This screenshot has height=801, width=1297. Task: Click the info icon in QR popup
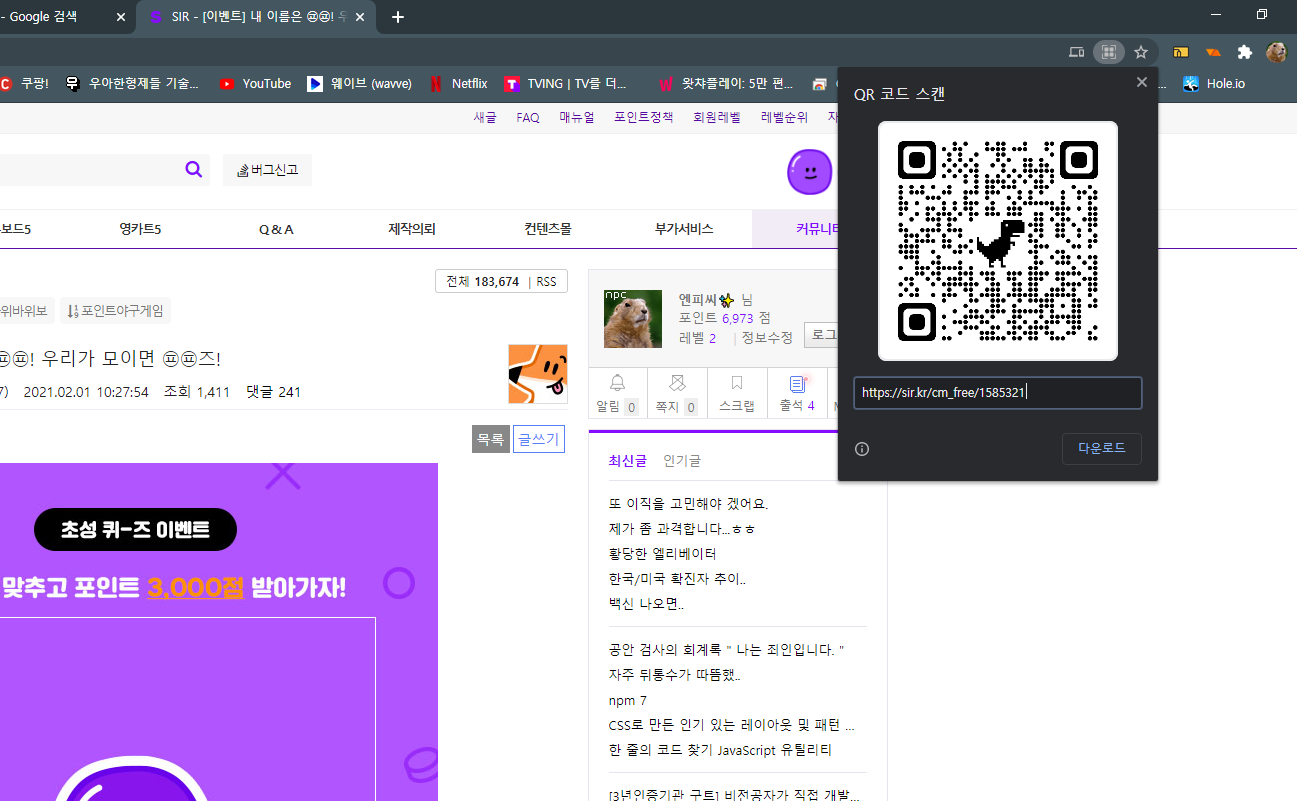click(862, 449)
